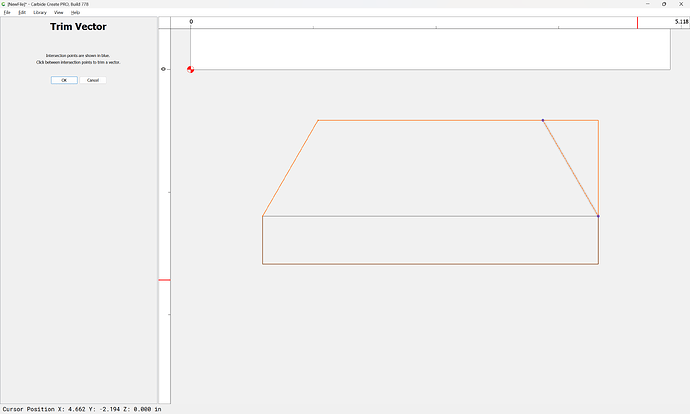Screen dimensions: 690x414
Task: Confirm trimming with the OK button
Action: 64,80
